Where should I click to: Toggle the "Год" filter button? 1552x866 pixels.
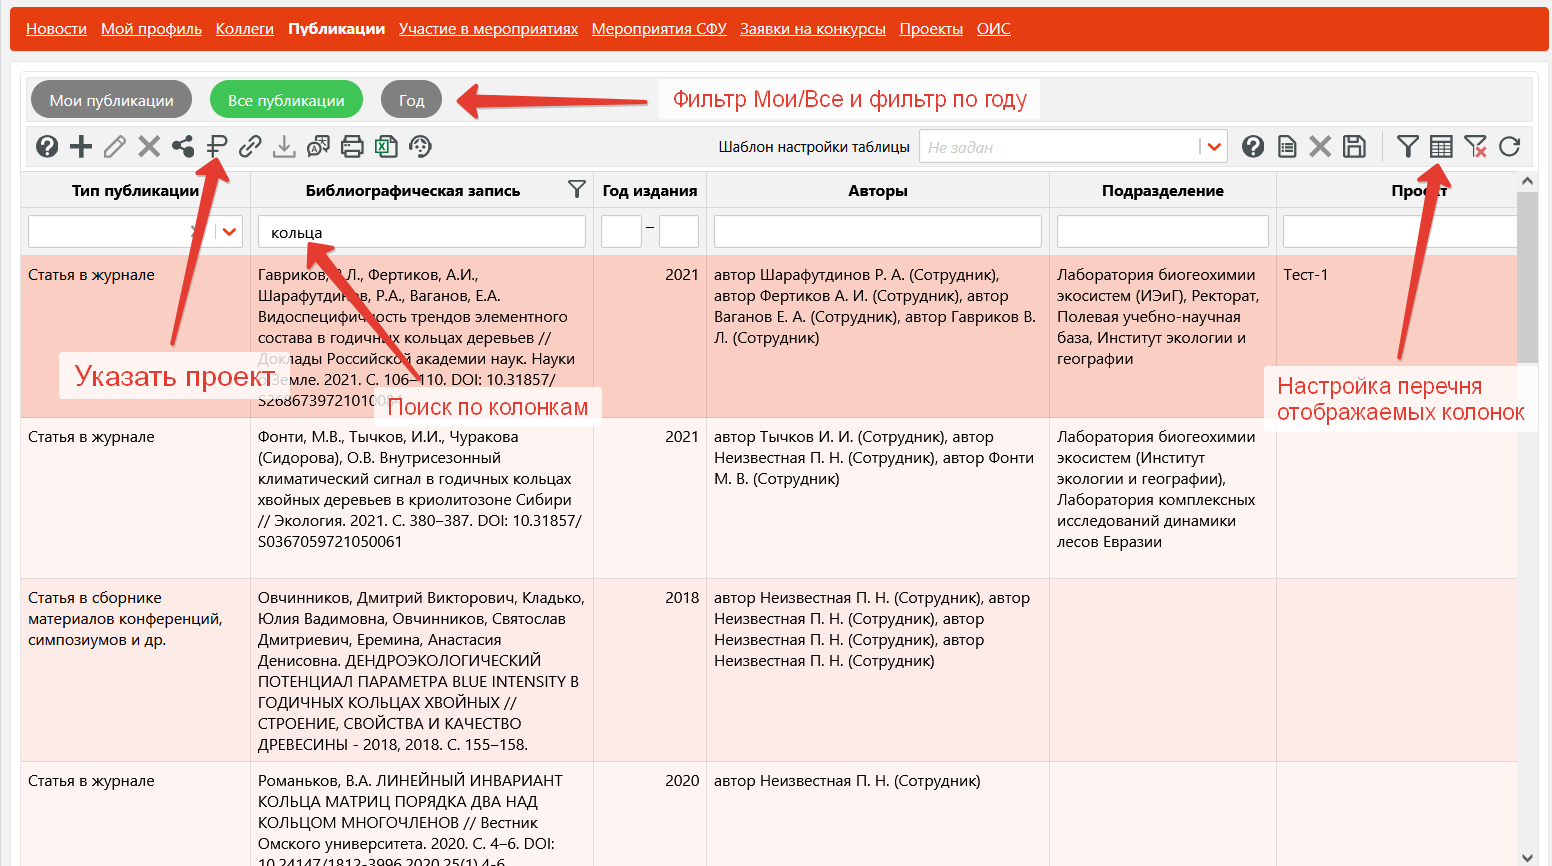tap(411, 100)
